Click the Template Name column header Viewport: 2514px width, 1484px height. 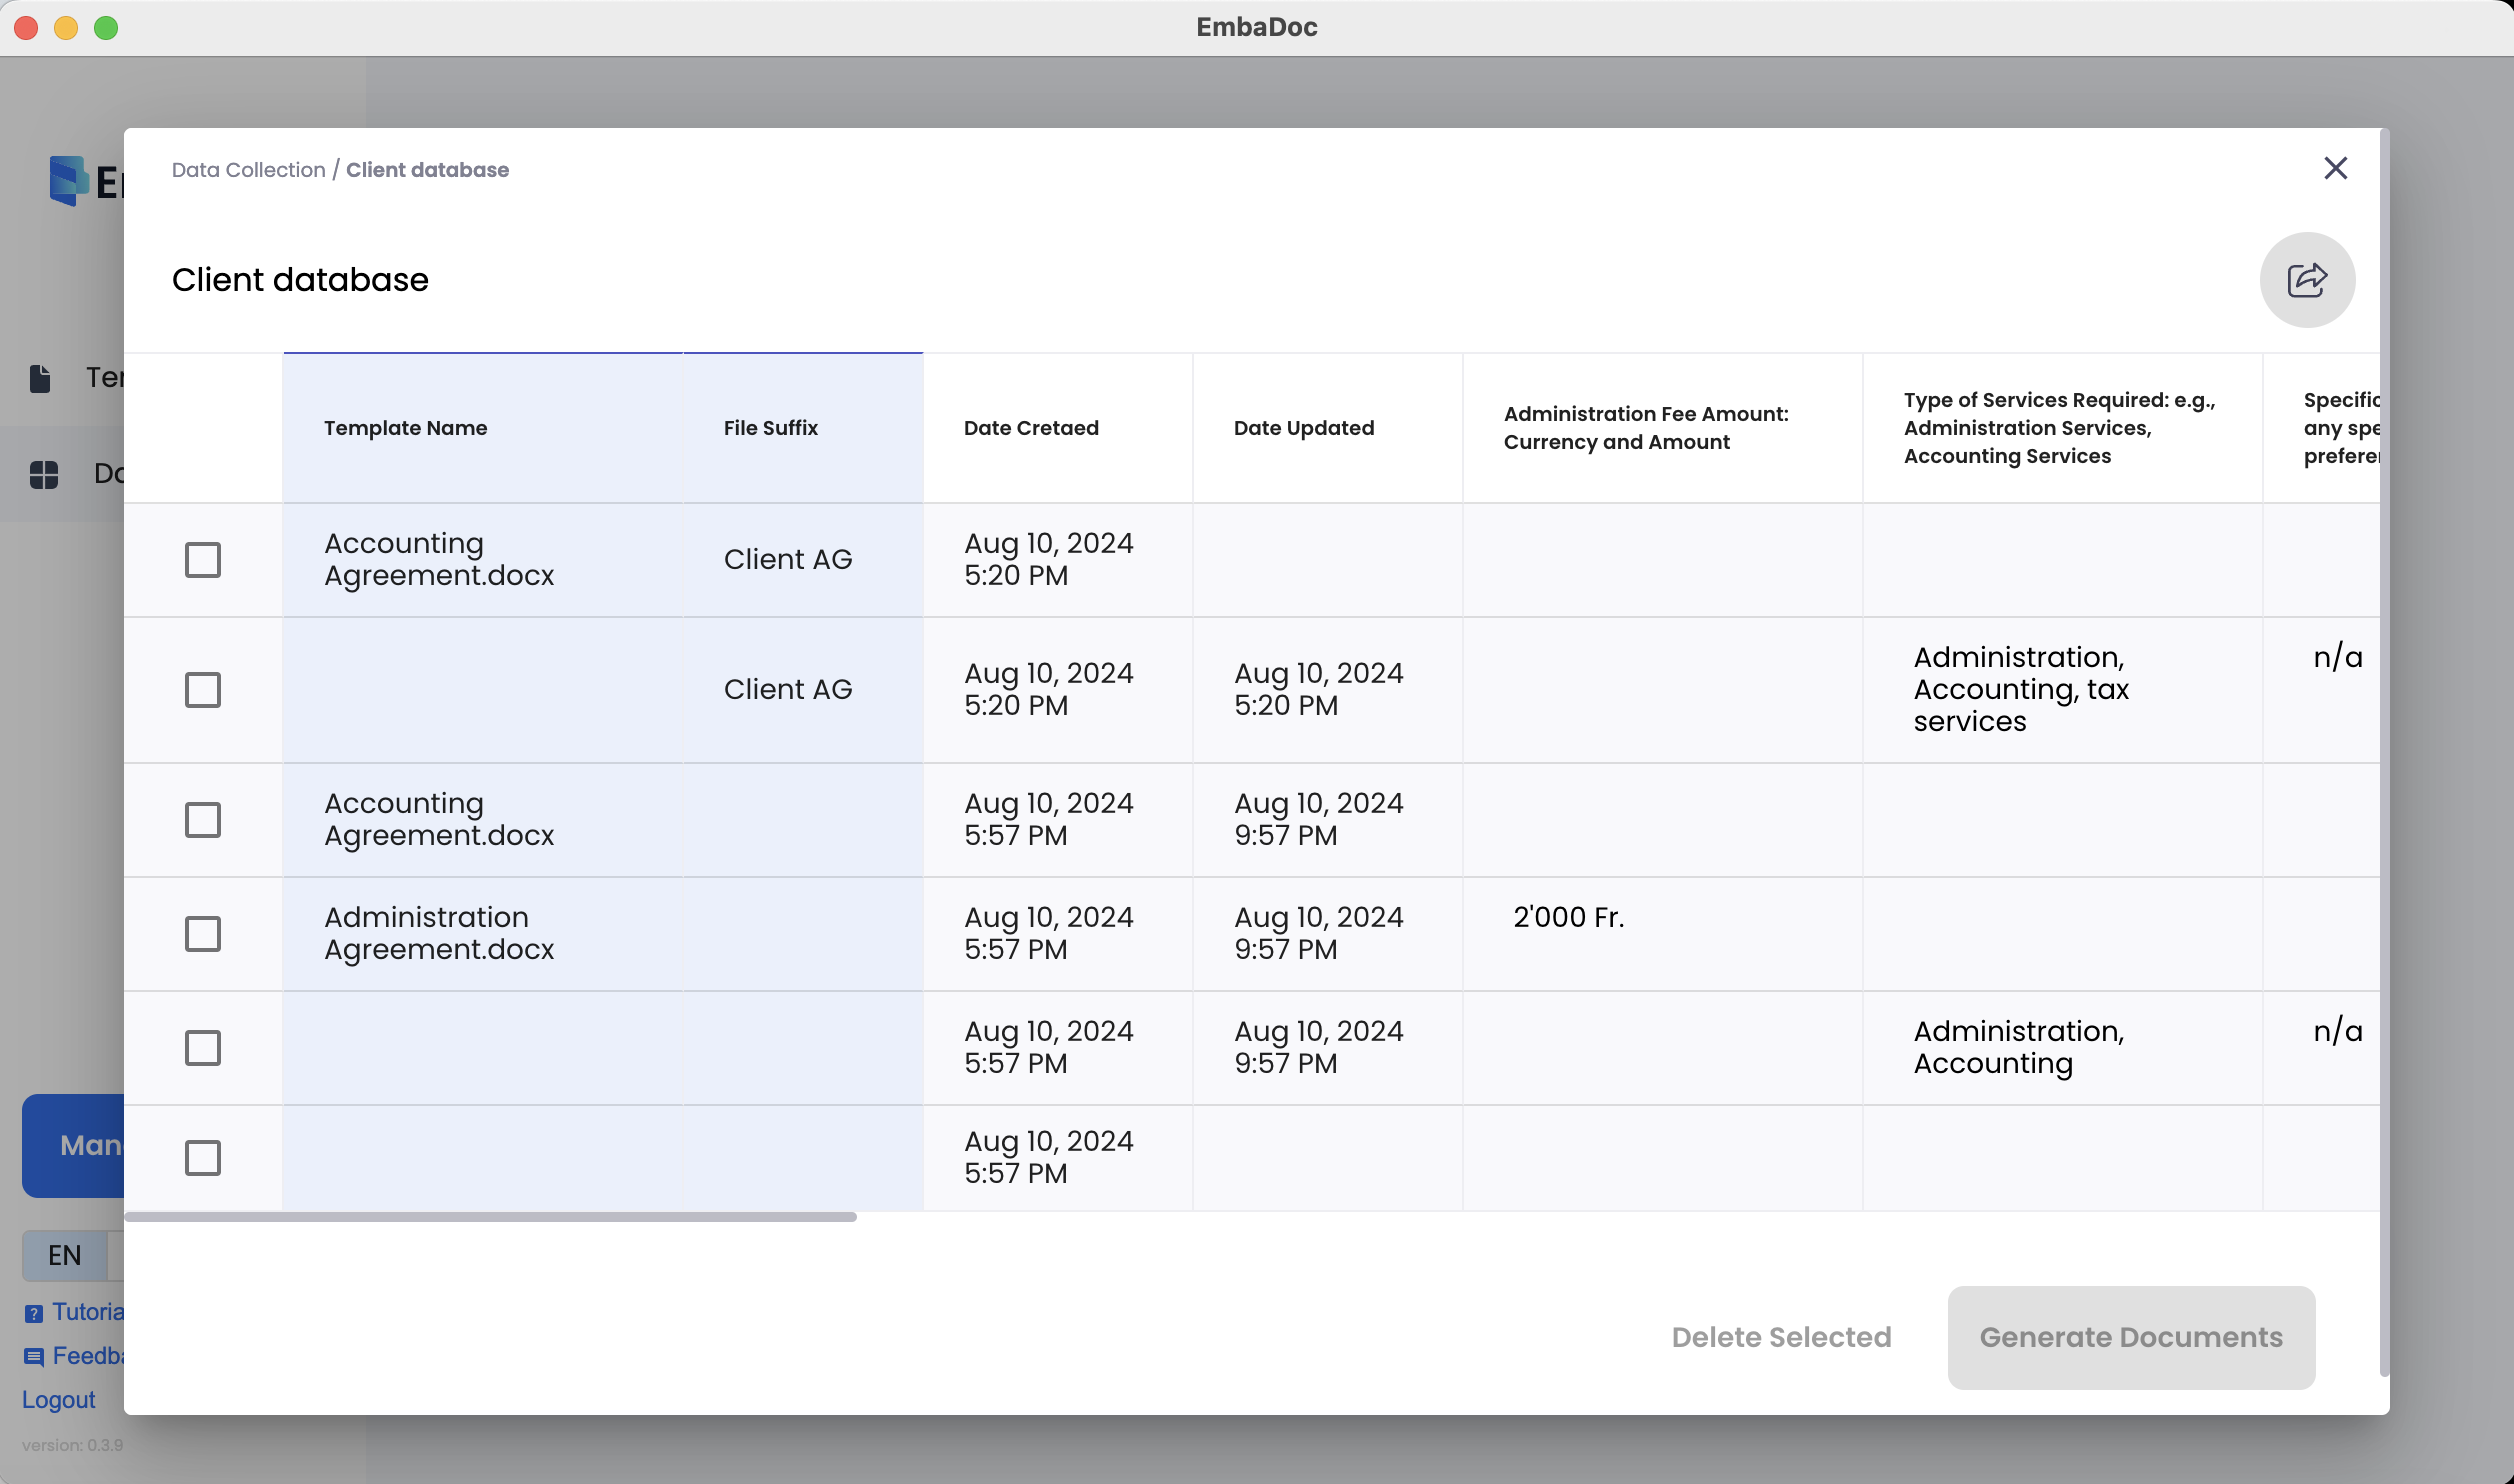[x=405, y=428]
